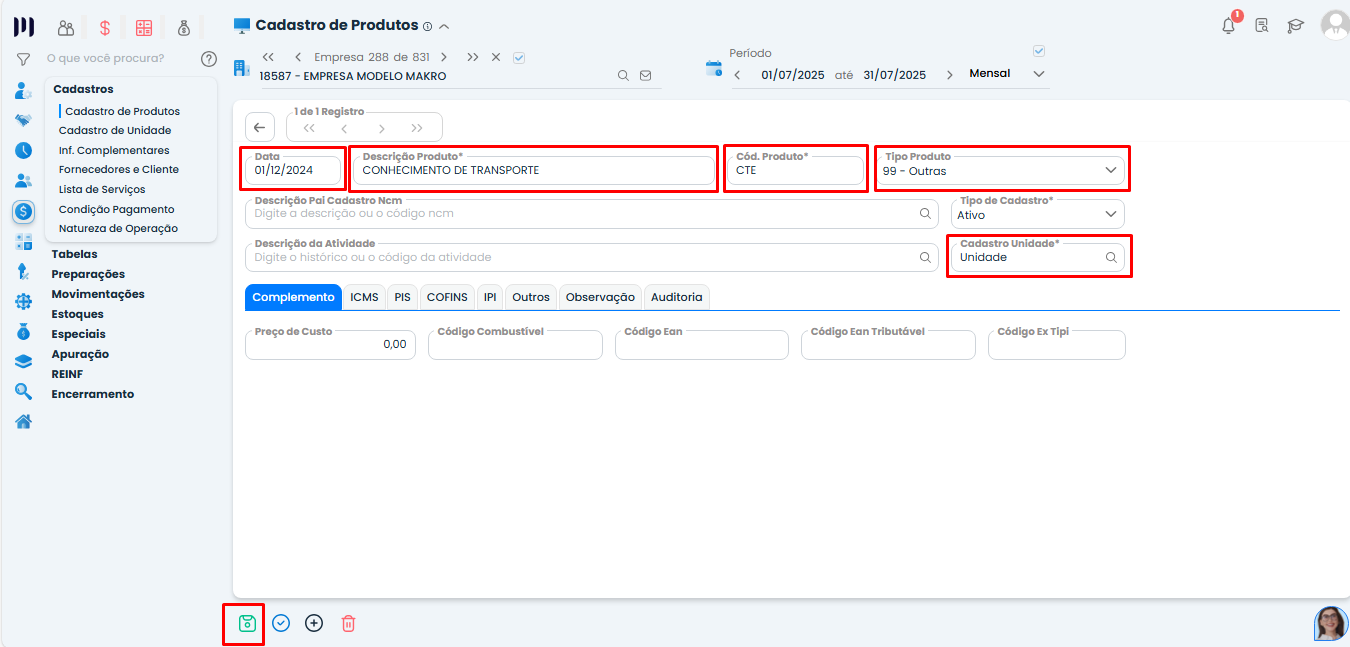Open Fornecedores e Cliente menu item

tap(118, 170)
